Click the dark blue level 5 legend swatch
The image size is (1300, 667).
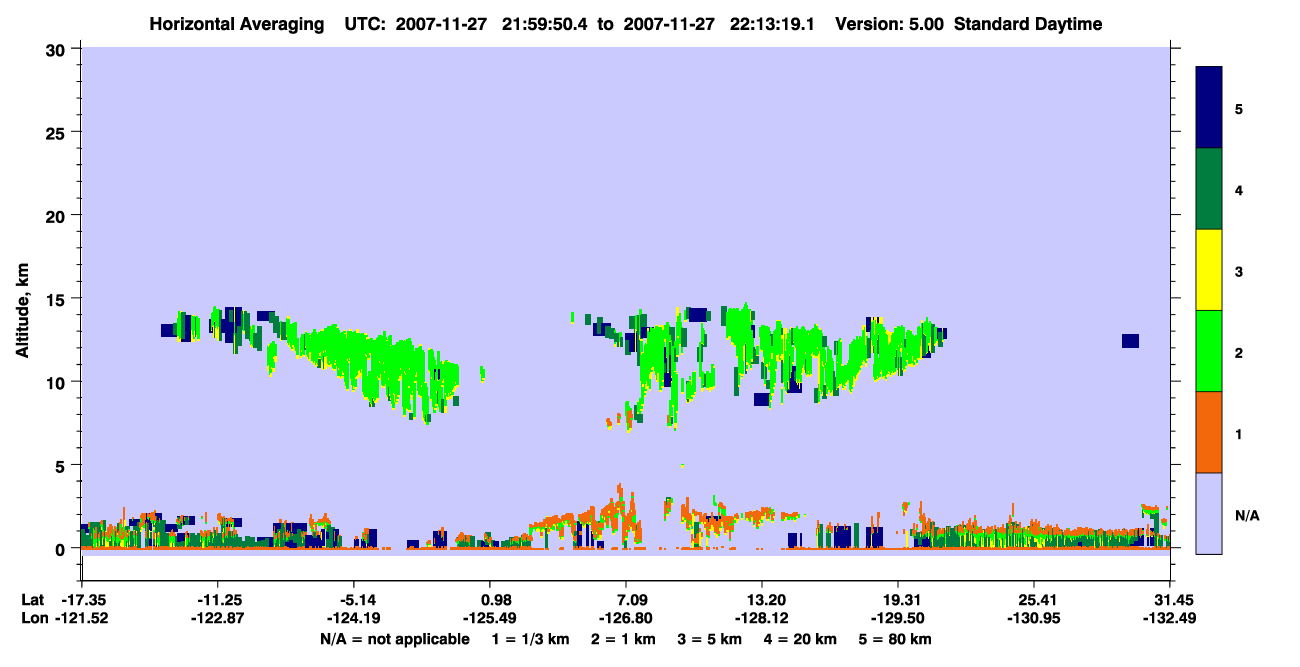click(1209, 108)
